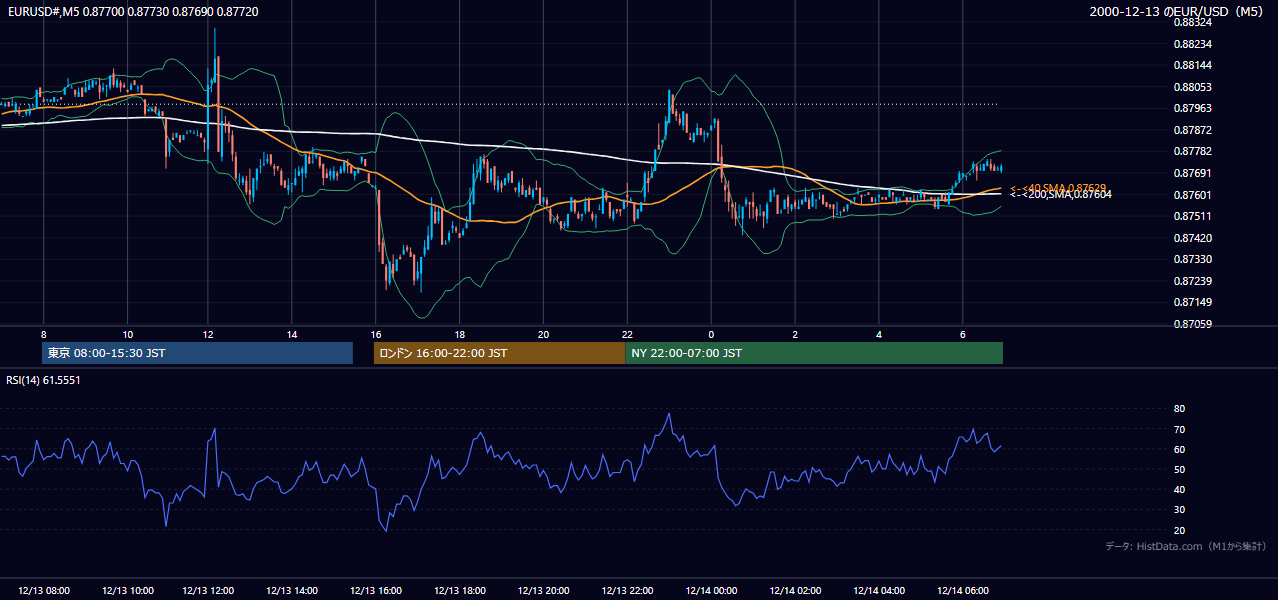Viewport: 1278px width, 600px height.
Task: Select the London 16:00-22:00 JST session bar
Action: (499, 353)
